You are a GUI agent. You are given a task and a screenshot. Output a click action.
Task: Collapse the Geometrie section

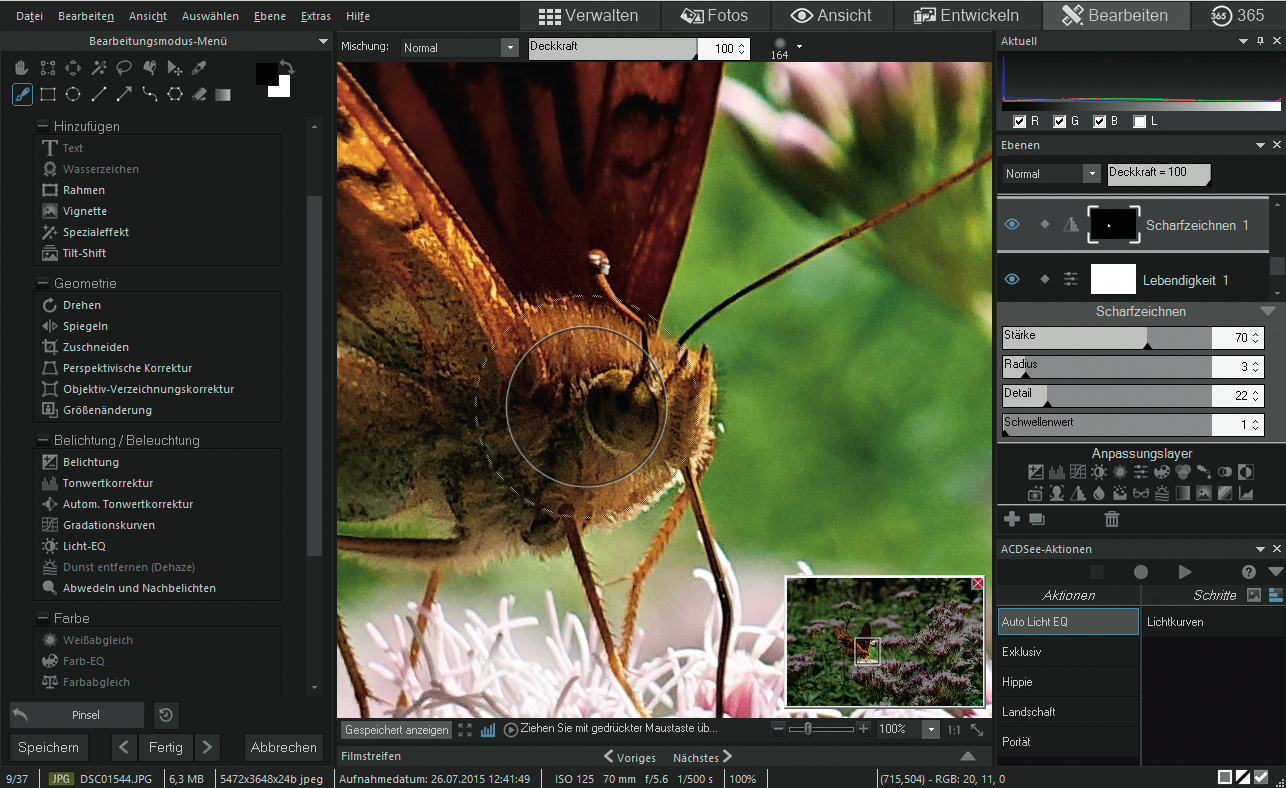click(x=44, y=284)
